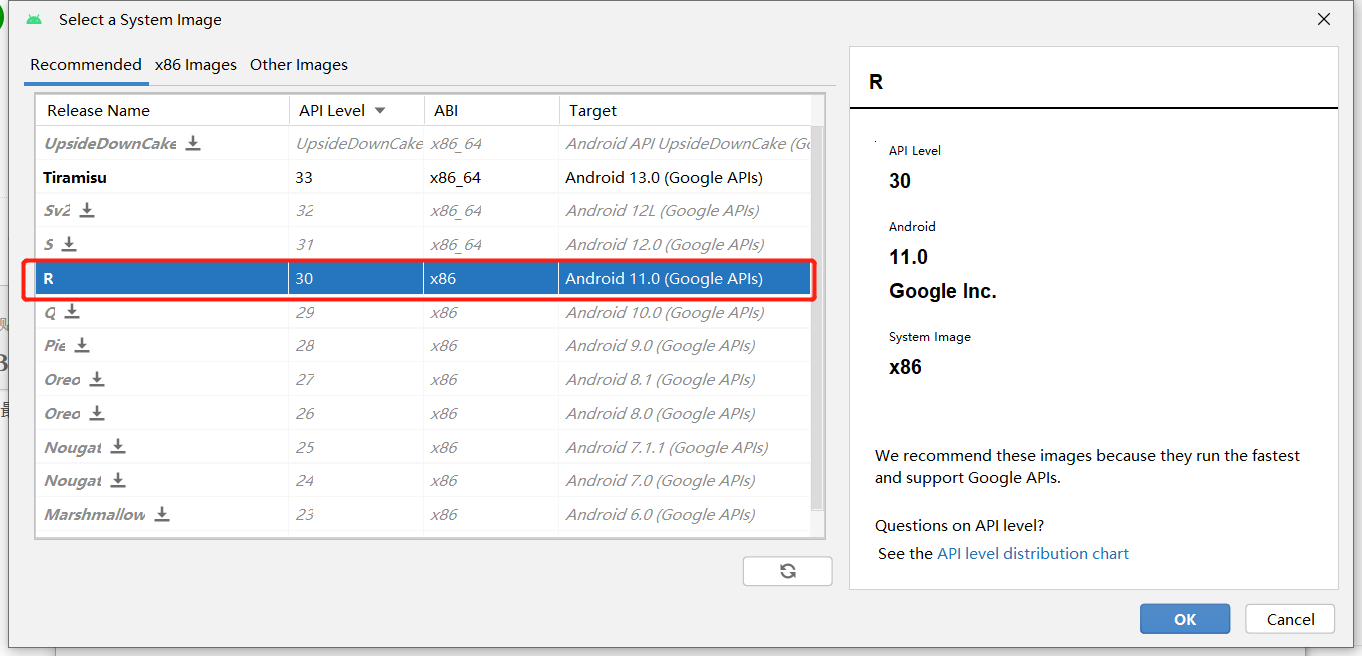This screenshot has height=656, width=1362.
Task: Download the S release image
Action: click(69, 244)
